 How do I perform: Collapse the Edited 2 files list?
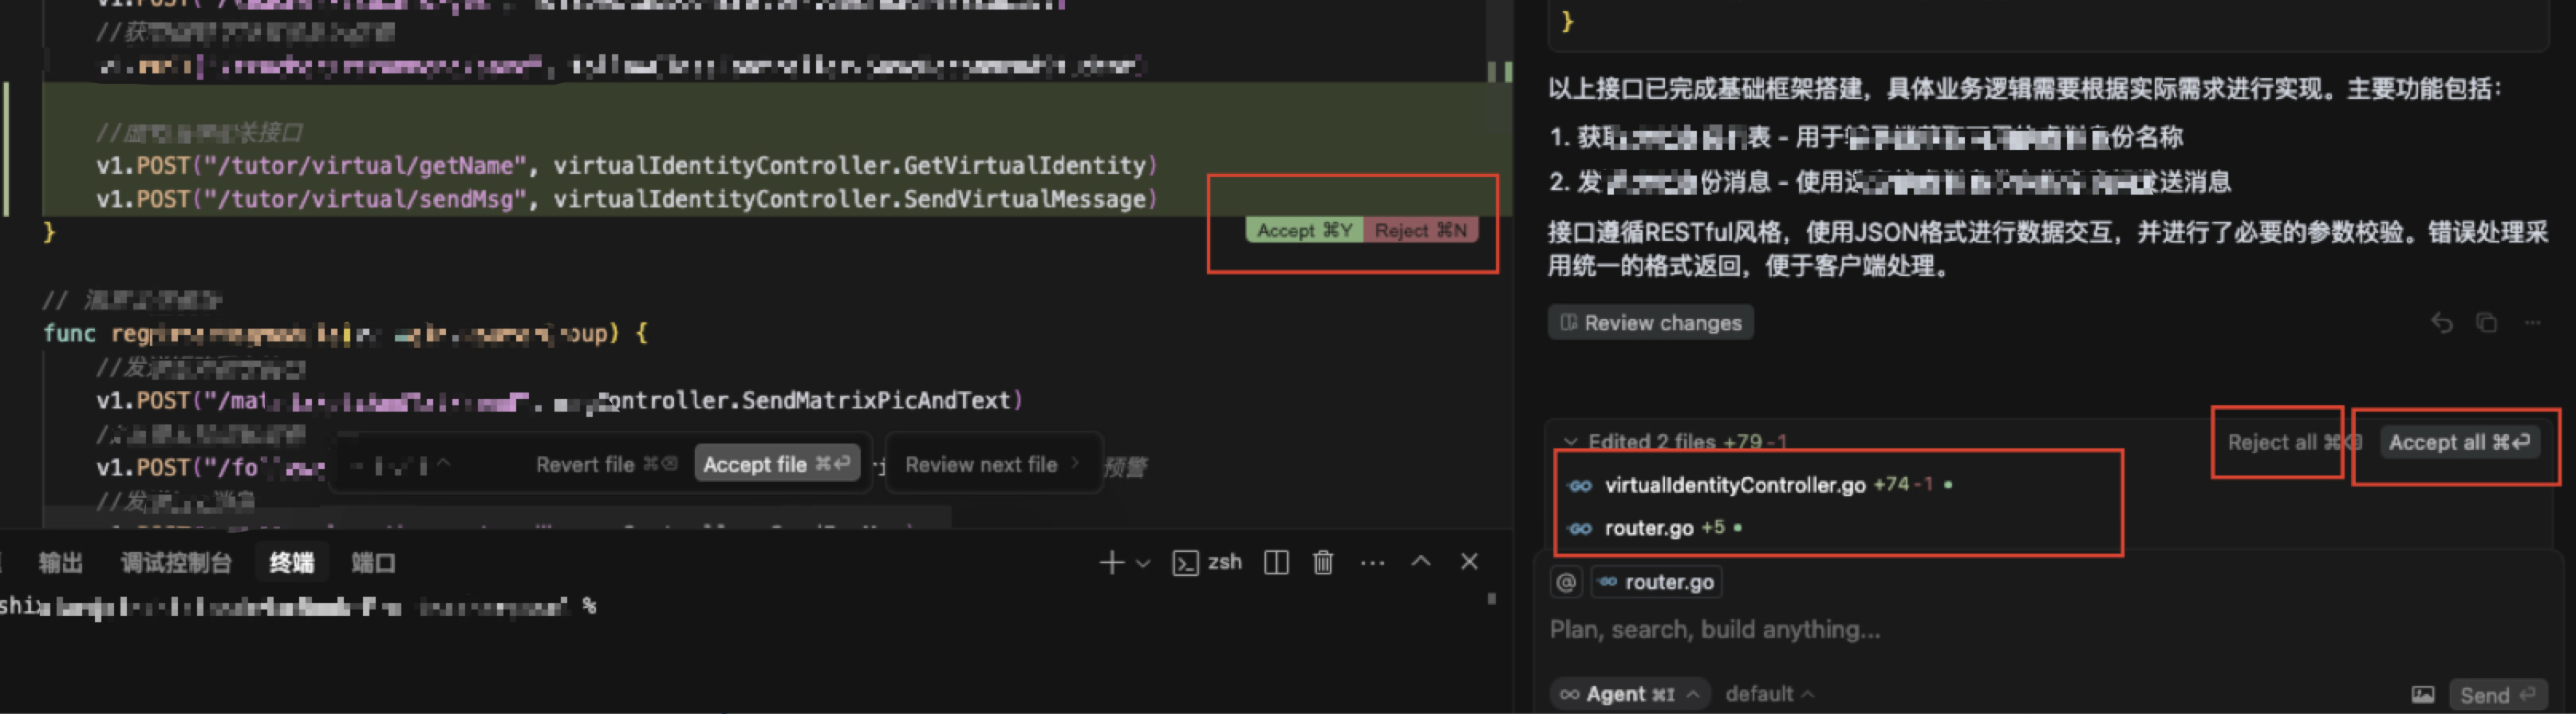pyautogui.click(x=1571, y=442)
